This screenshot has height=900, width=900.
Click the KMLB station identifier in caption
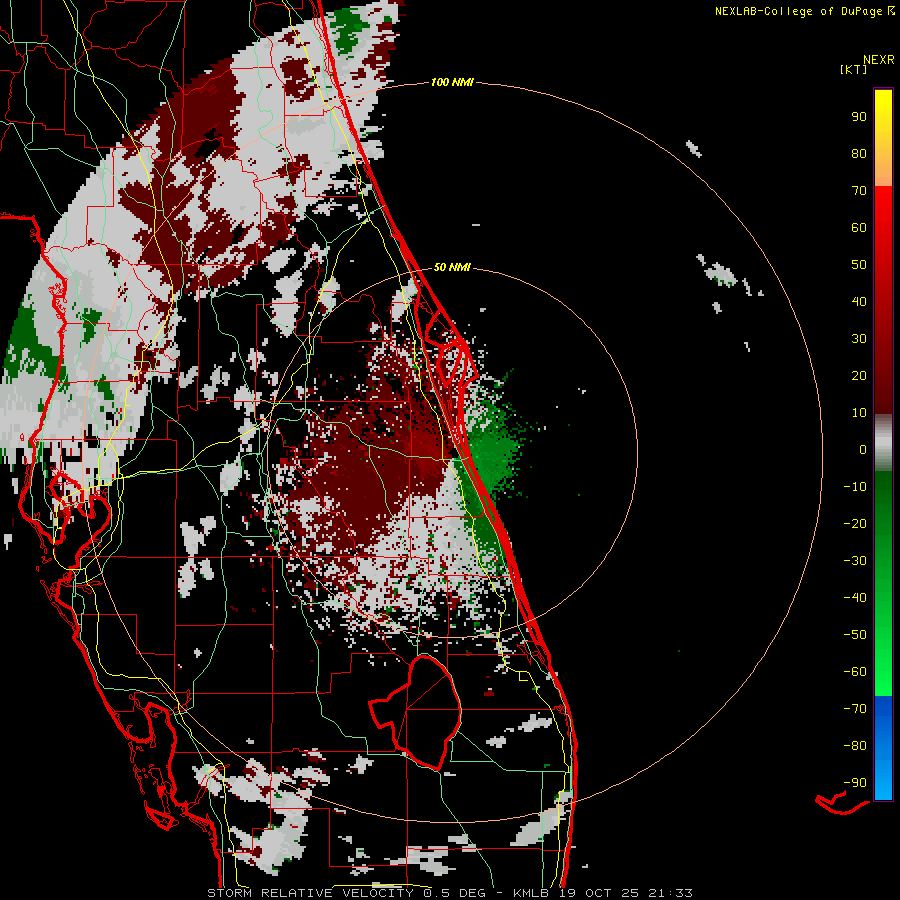coord(531,893)
